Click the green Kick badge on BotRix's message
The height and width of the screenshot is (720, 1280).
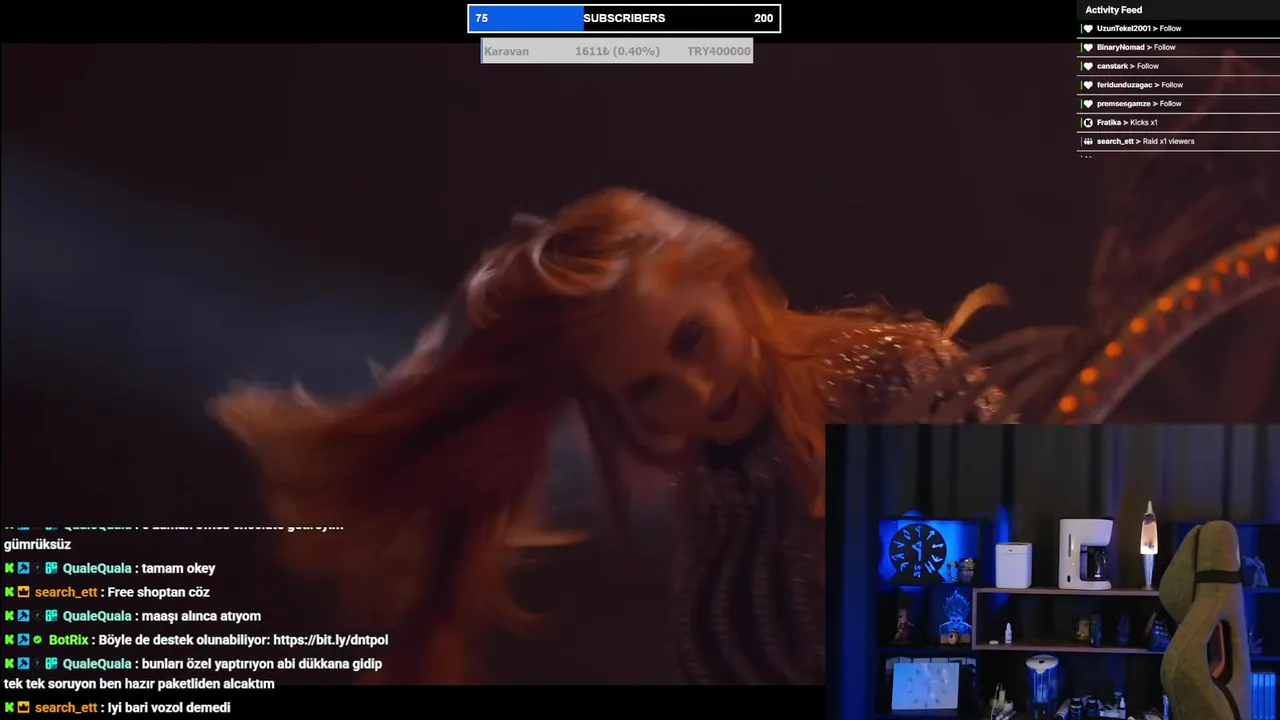point(9,640)
